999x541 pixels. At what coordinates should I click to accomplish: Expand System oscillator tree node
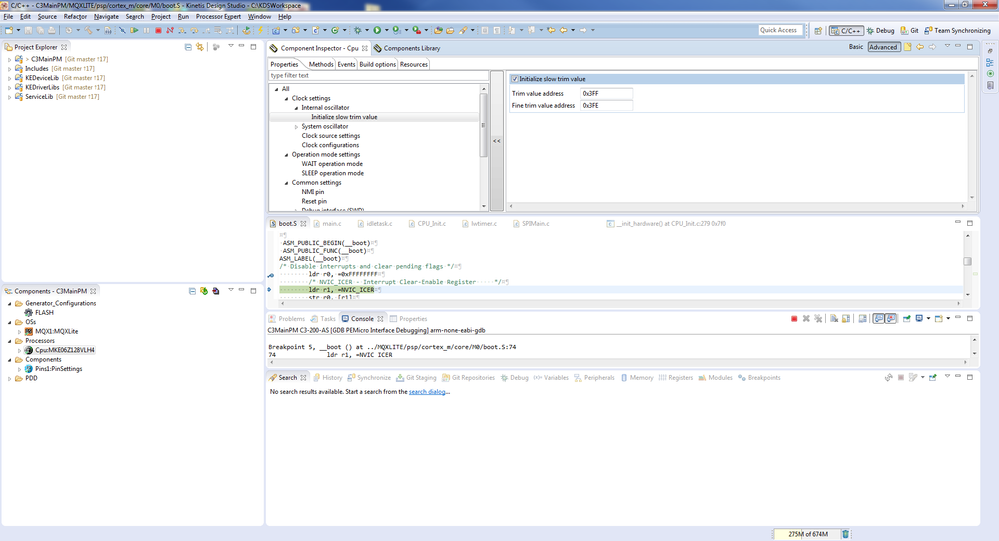click(296, 127)
